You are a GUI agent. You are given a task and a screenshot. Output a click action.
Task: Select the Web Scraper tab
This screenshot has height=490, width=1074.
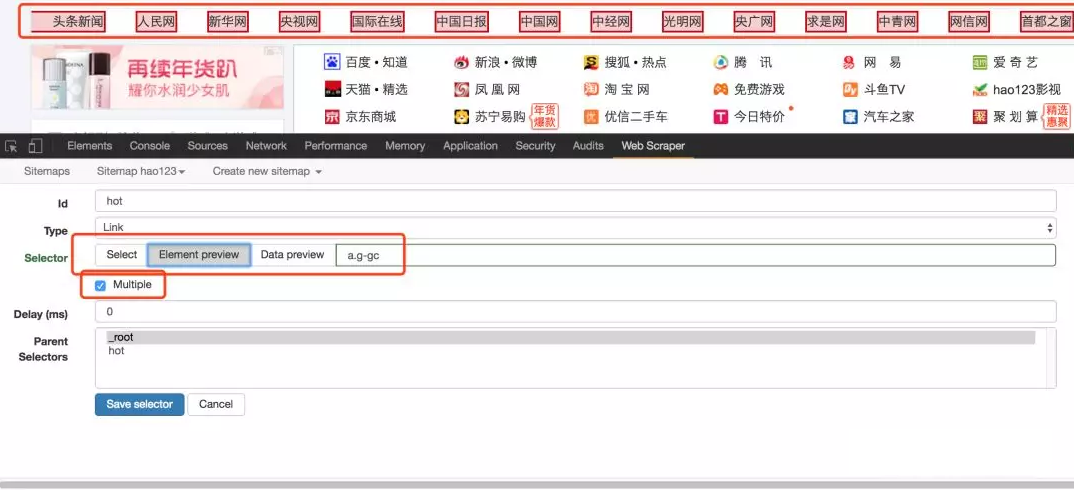(x=653, y=146)
